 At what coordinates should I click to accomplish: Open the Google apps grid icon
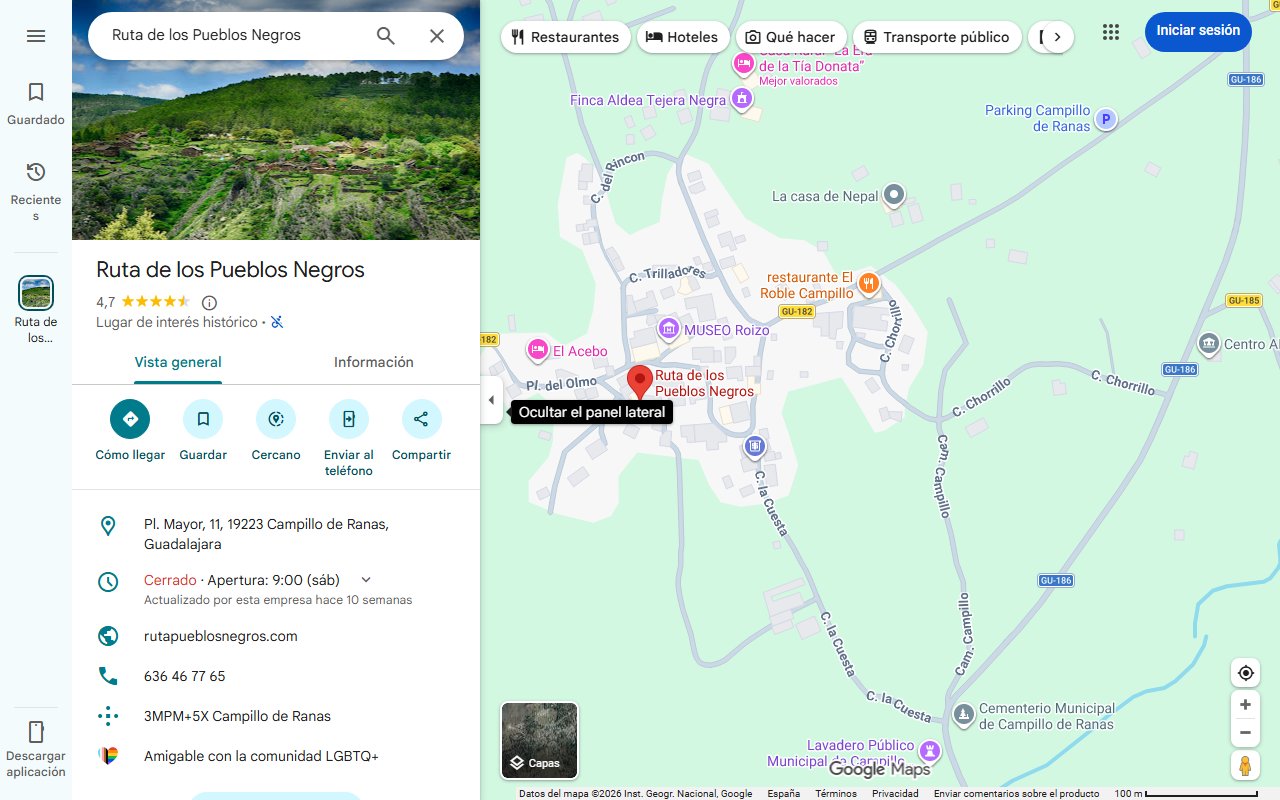coord(1110,32)
